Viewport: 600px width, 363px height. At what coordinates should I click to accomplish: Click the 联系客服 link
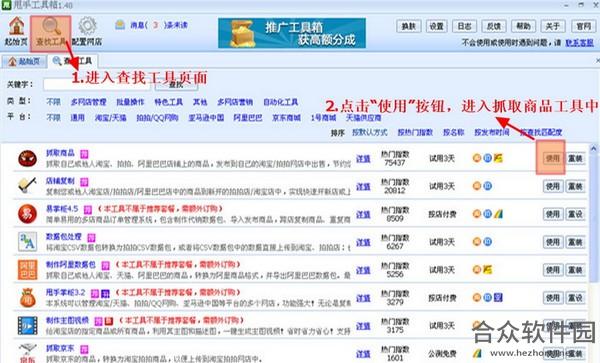579,43
